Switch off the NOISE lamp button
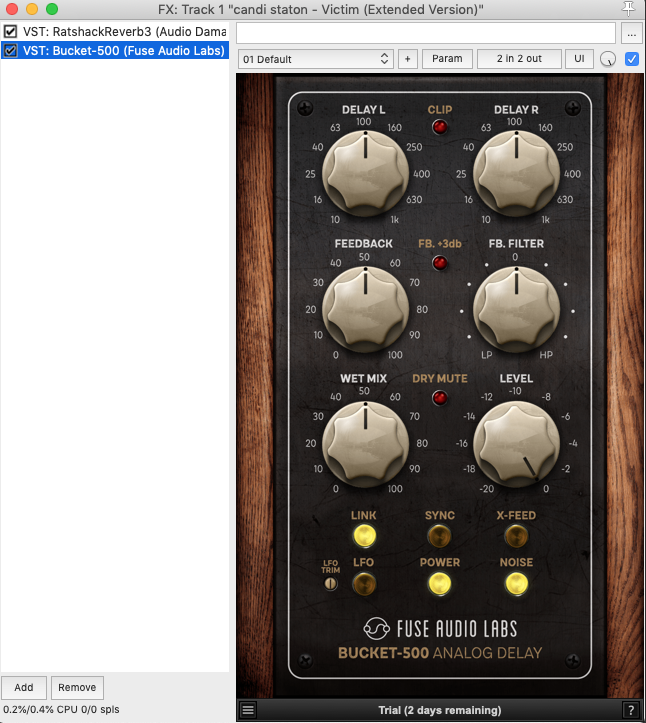646x723 pixels. 516,584
